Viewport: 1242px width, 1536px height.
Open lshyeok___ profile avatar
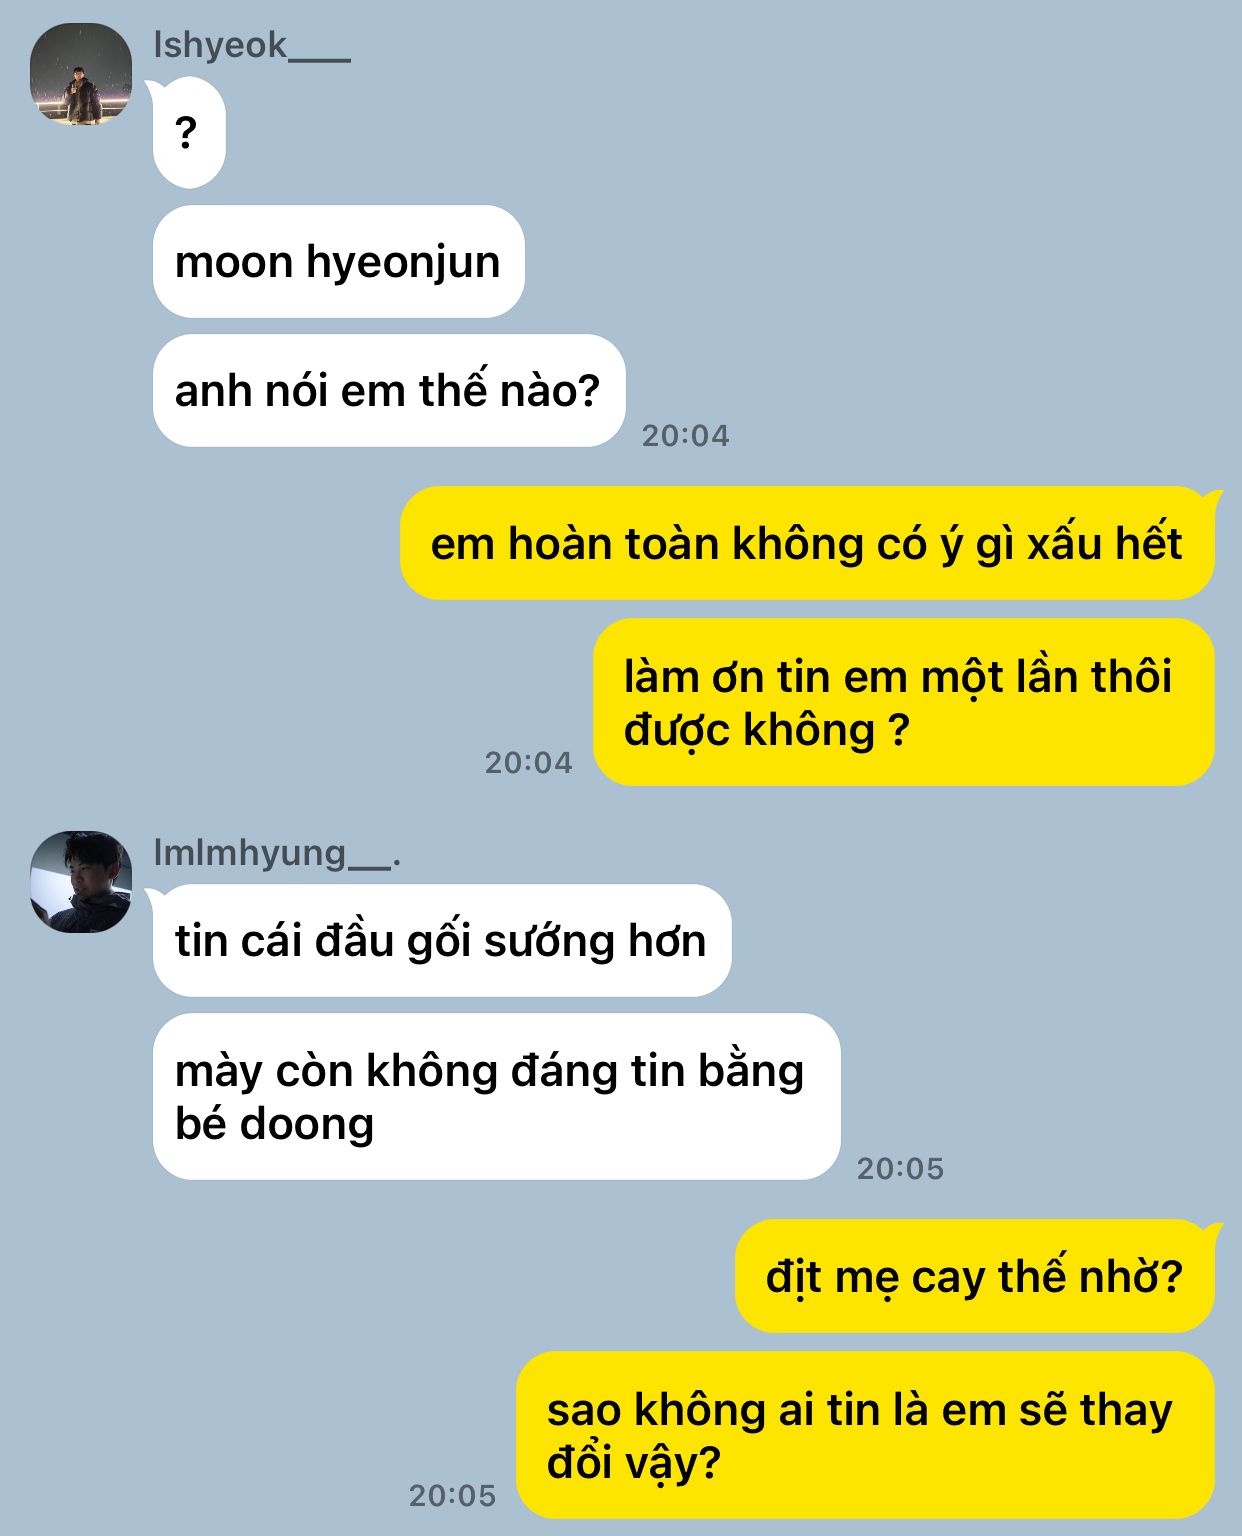coord(81,74)
